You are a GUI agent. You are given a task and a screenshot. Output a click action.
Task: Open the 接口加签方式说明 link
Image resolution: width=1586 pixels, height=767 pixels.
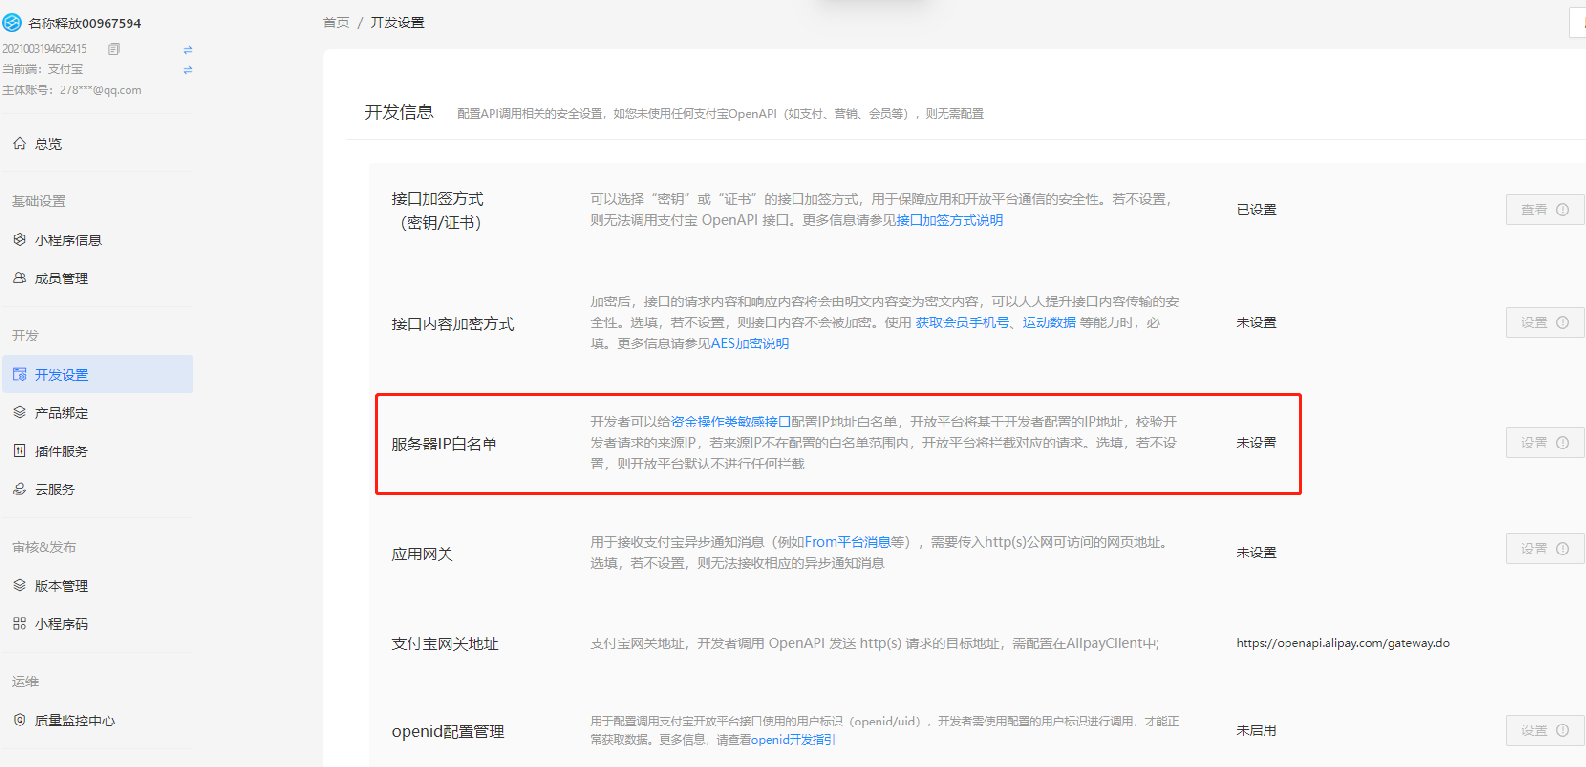[949, 220]
